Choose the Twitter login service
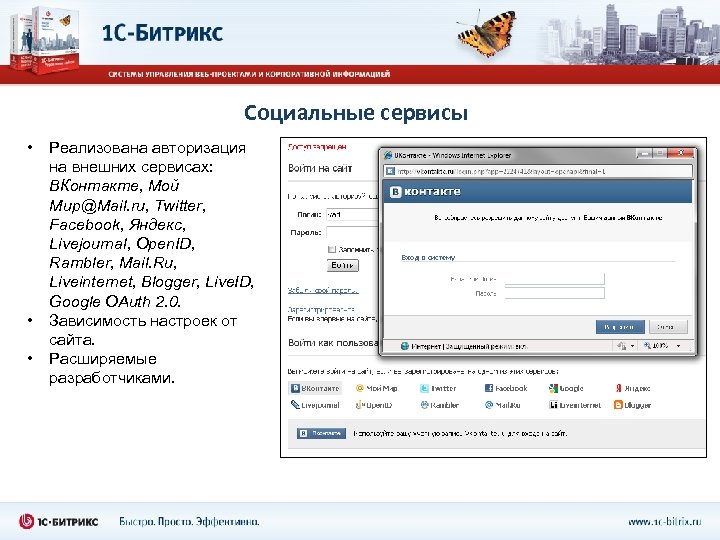720x540 pixels. (438, 388)
